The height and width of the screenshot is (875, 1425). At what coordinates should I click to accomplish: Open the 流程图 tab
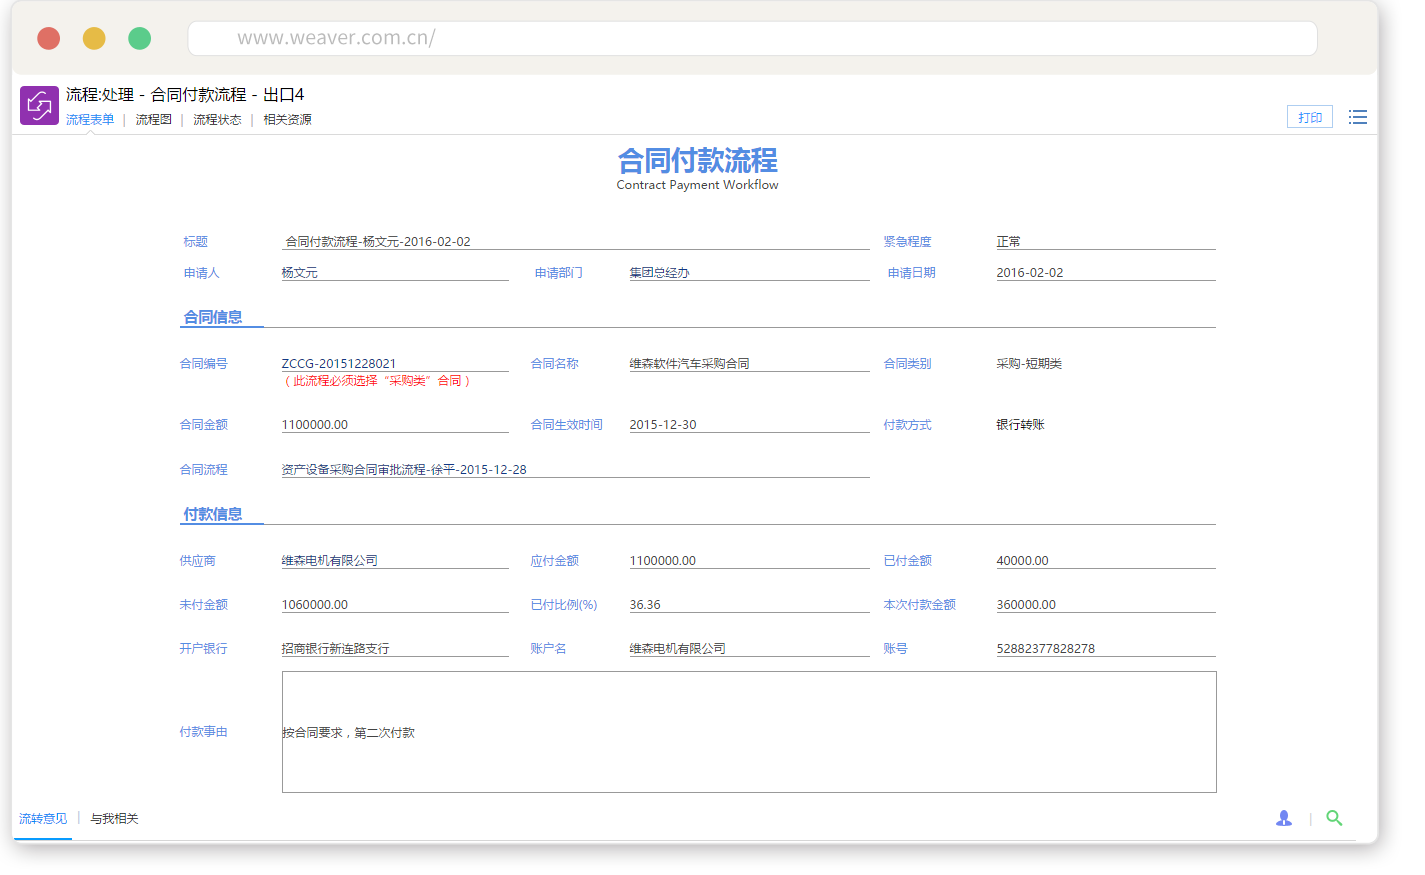tap(153, 120)
